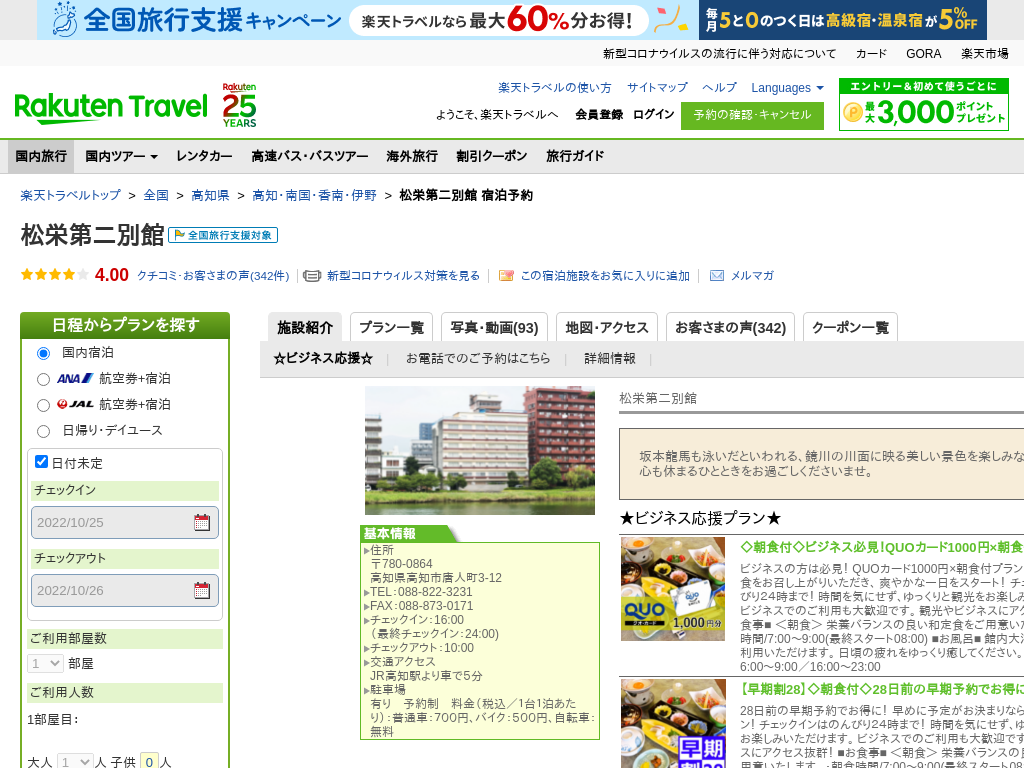Open the 【早期割28】 plan title link
The width and height of the screenshot is (1024, 768).
pyautogui.click(x=882, y=689)
